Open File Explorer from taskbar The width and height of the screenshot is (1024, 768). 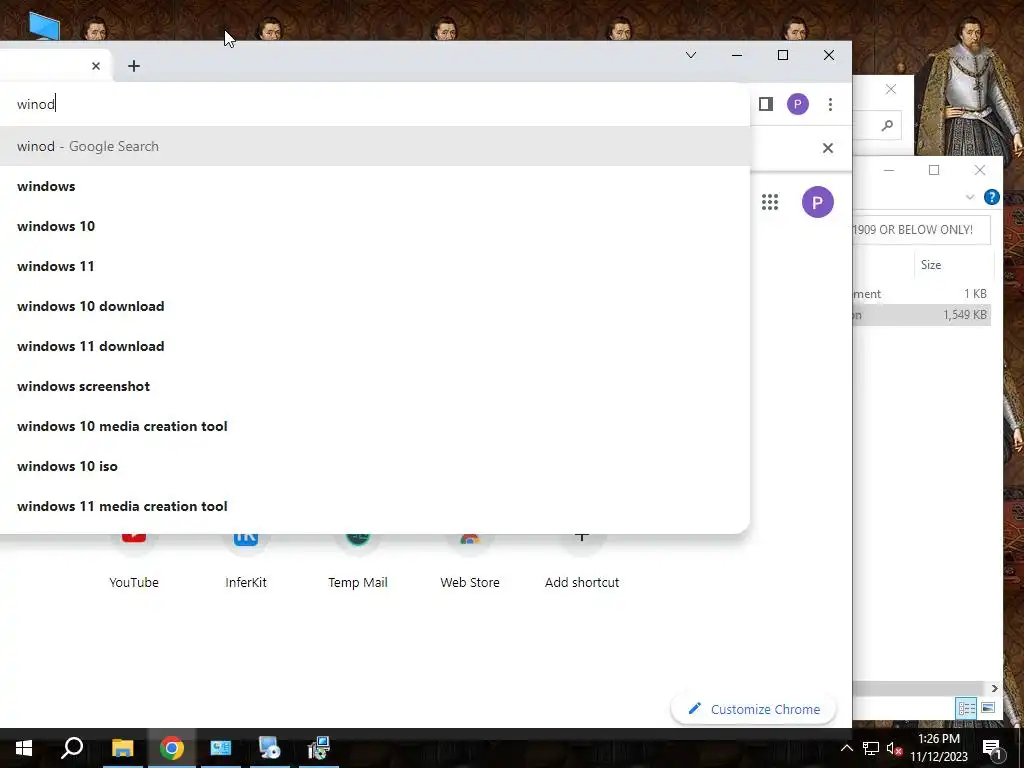(122, 748)
